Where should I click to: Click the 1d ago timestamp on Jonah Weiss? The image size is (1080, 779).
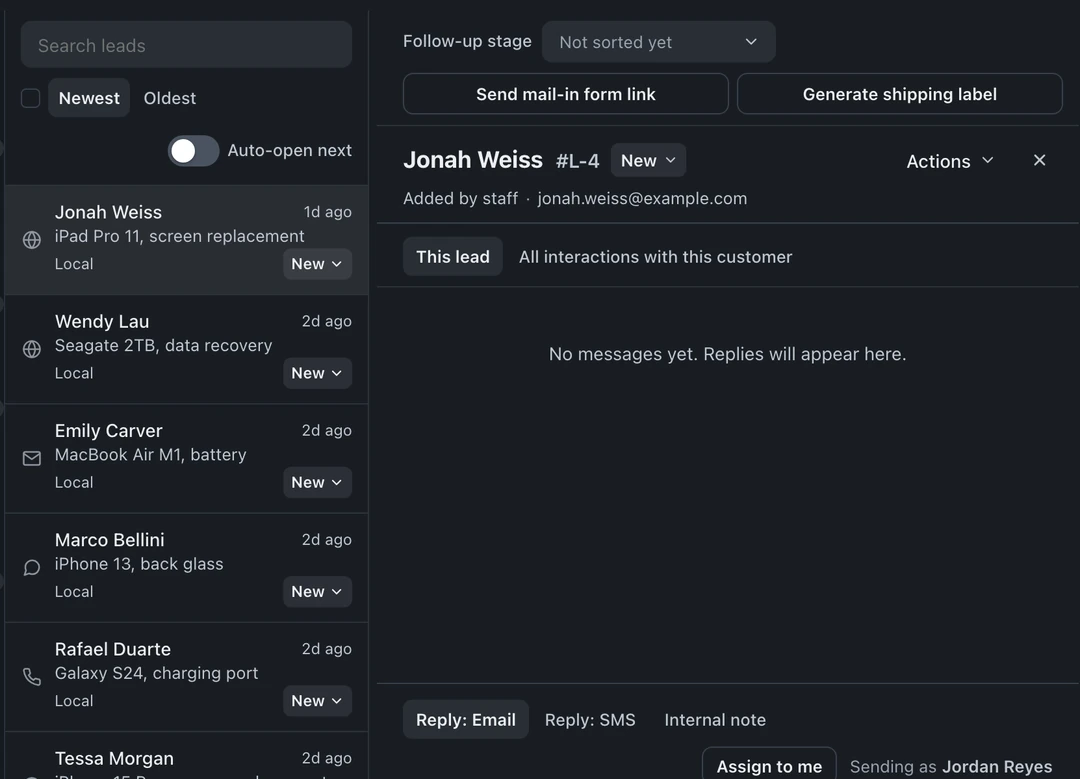(x=328, y=212)
